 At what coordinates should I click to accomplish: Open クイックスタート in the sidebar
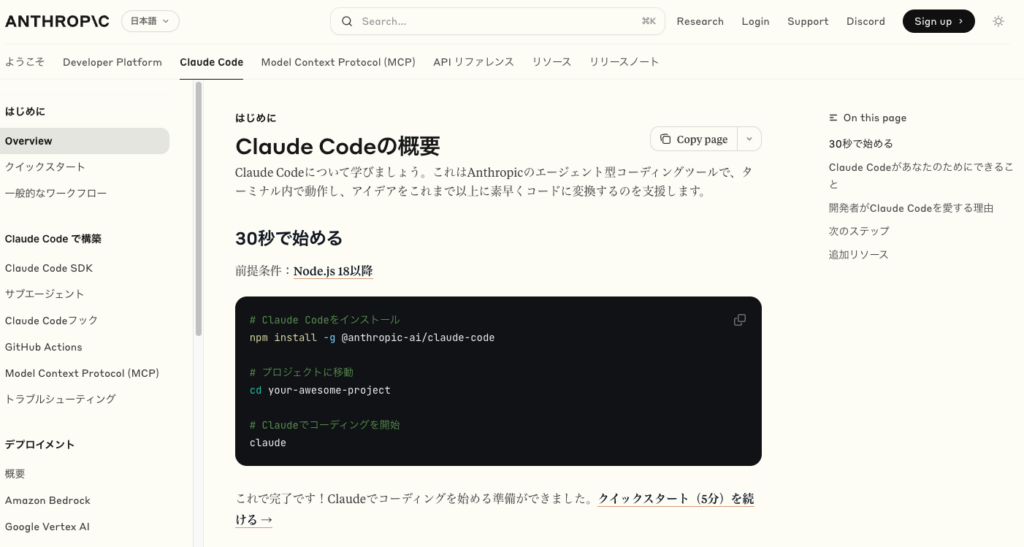coord(45,167)
